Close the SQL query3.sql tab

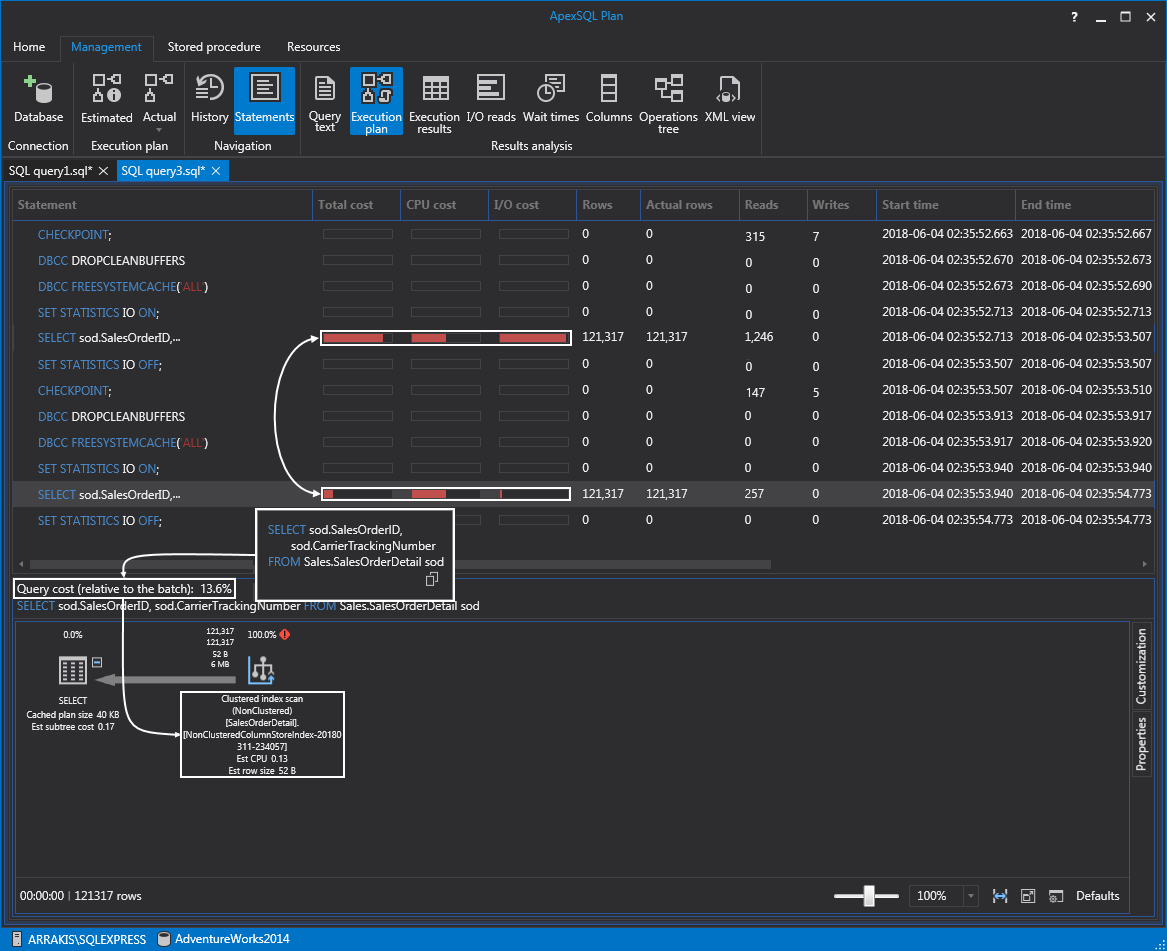coord(216,171)
